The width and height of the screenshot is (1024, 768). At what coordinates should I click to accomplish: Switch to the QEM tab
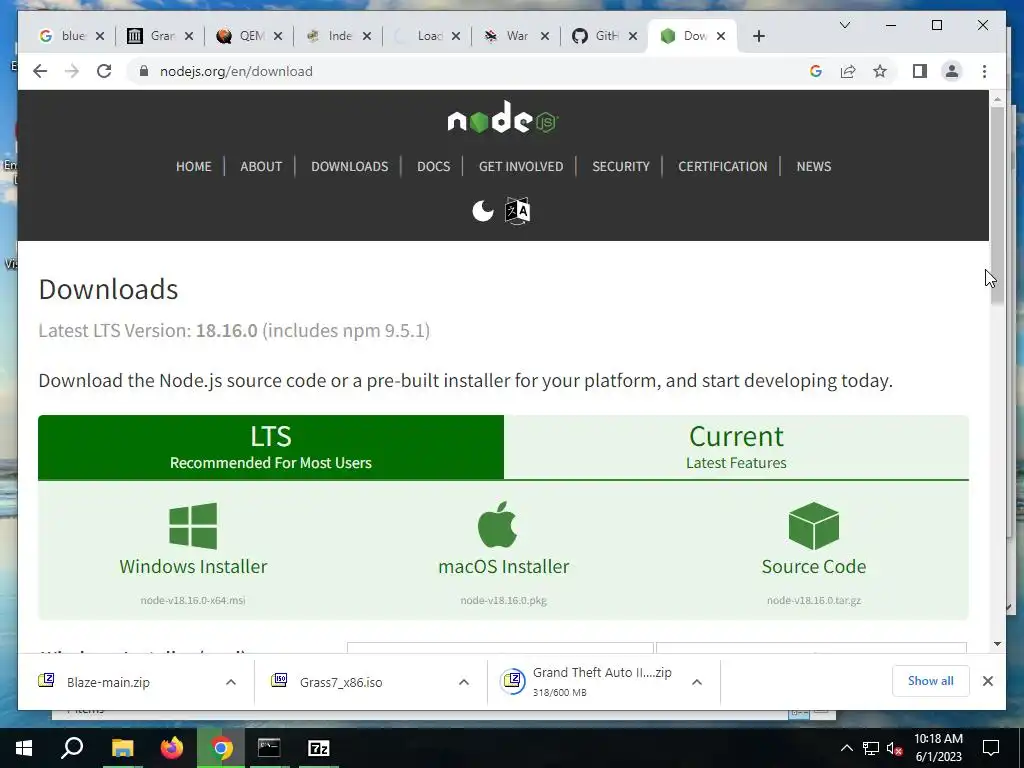click(242, 36)
